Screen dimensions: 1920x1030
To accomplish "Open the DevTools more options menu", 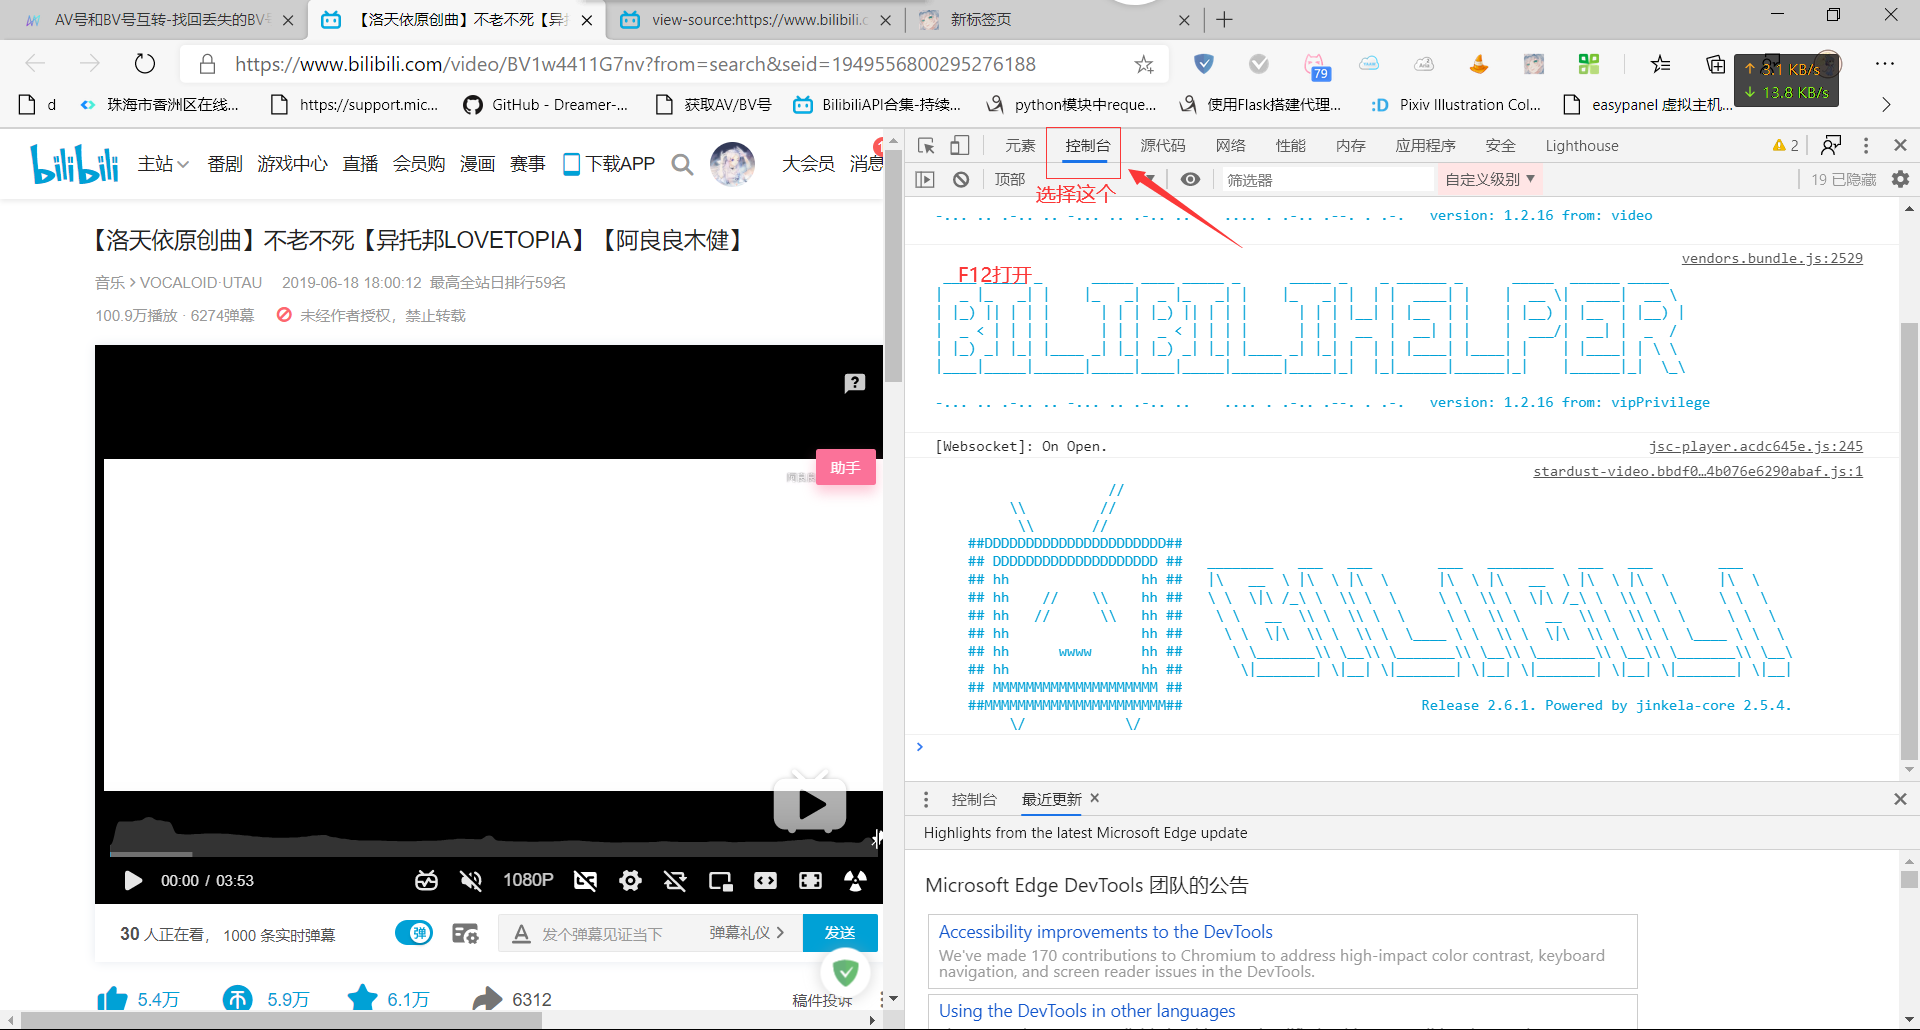I will click(x=1866, y=146).
